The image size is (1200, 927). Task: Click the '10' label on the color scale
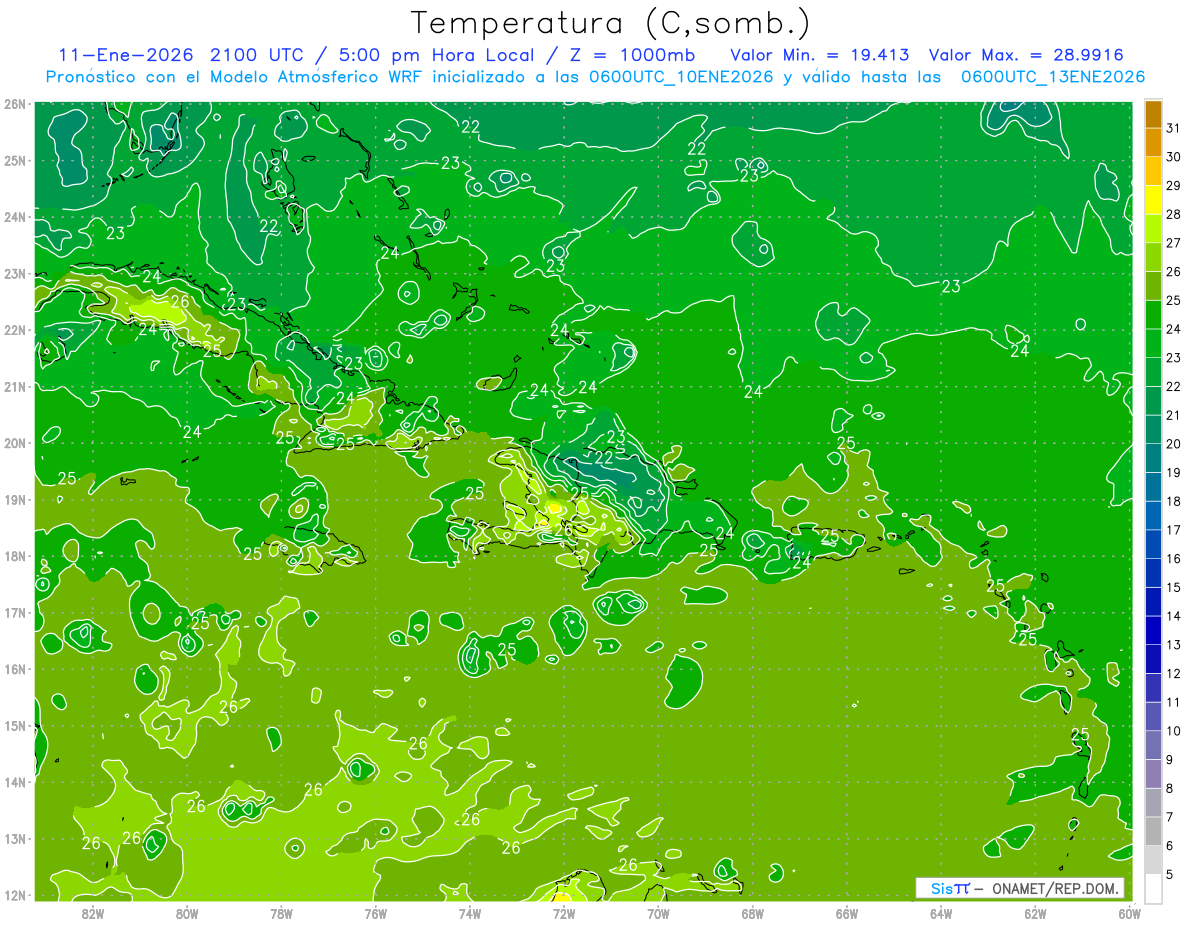click(x=1173, y=731)
